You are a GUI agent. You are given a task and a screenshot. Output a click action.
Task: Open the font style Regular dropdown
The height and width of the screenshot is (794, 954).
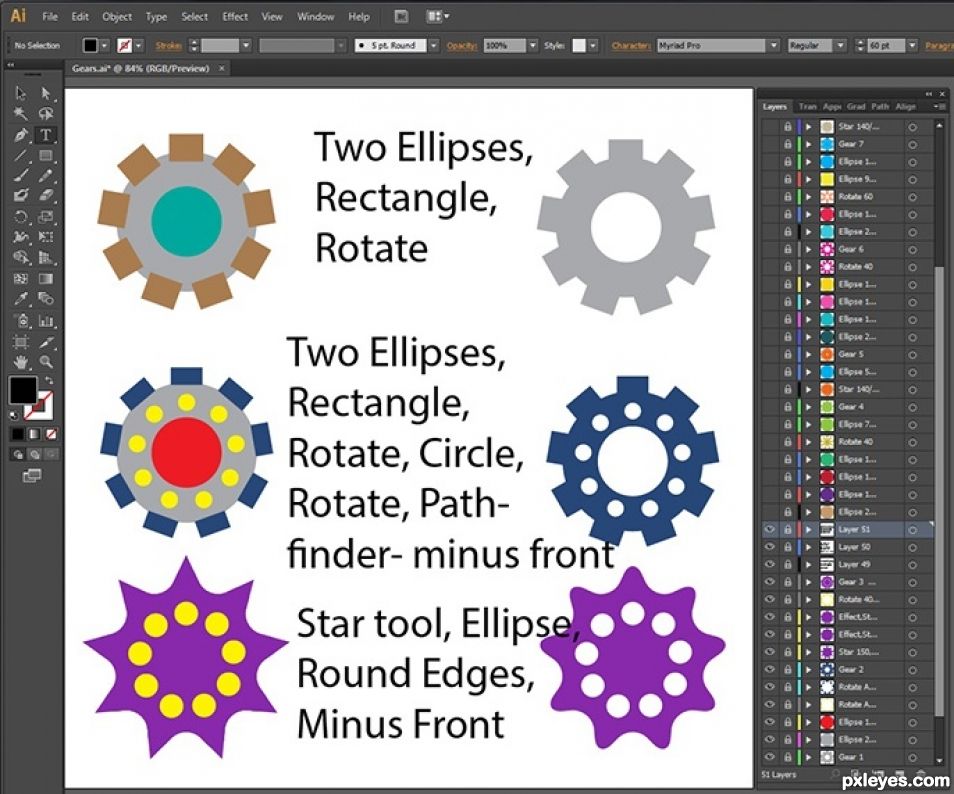tap(840, 46)
